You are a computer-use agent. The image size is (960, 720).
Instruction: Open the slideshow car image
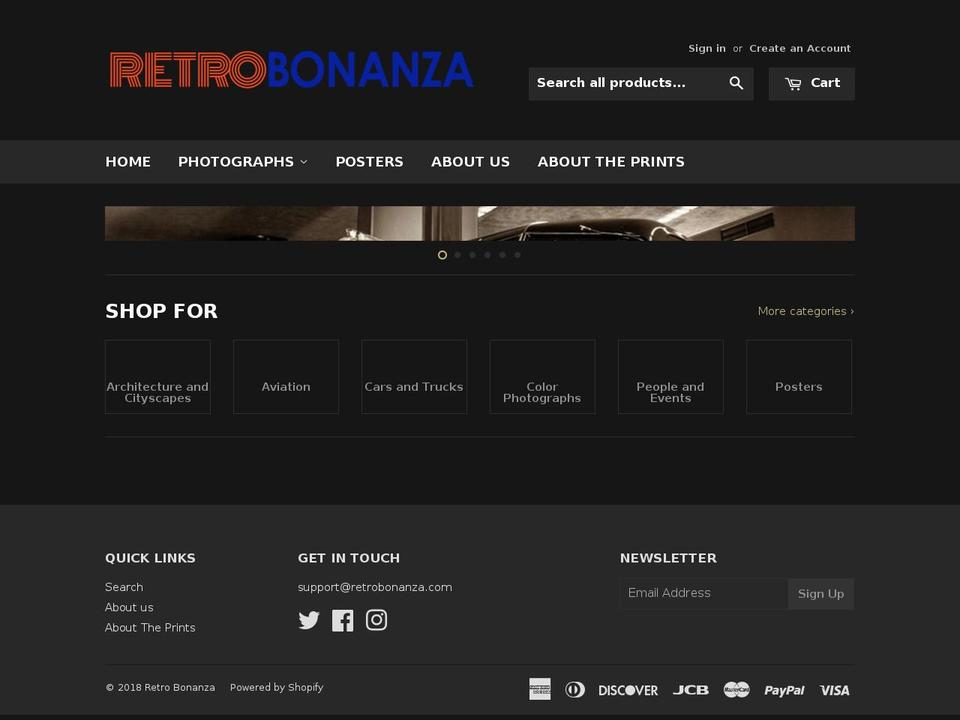pyautogui.click(x=480, y=223)
